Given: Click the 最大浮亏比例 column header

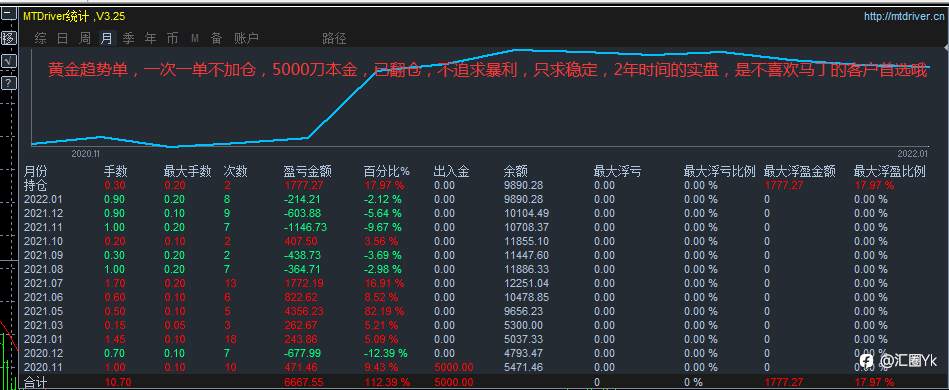Looking at the screenshot, I should (x=720, y=172).
